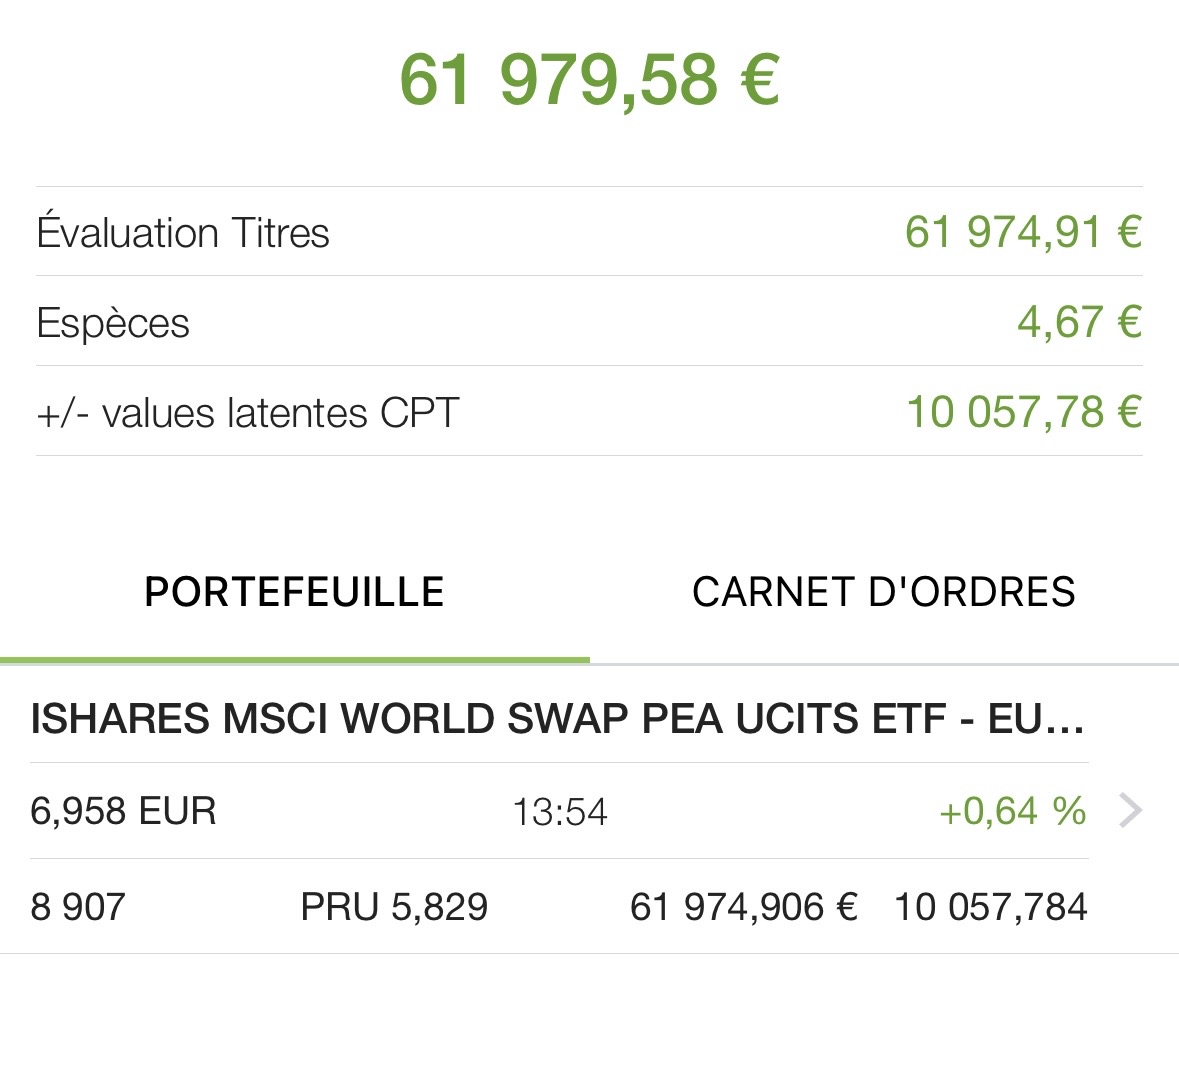1179x1071 pixels.
Task: Click the +0,64 % daily variation
Action: [1012, 811]
